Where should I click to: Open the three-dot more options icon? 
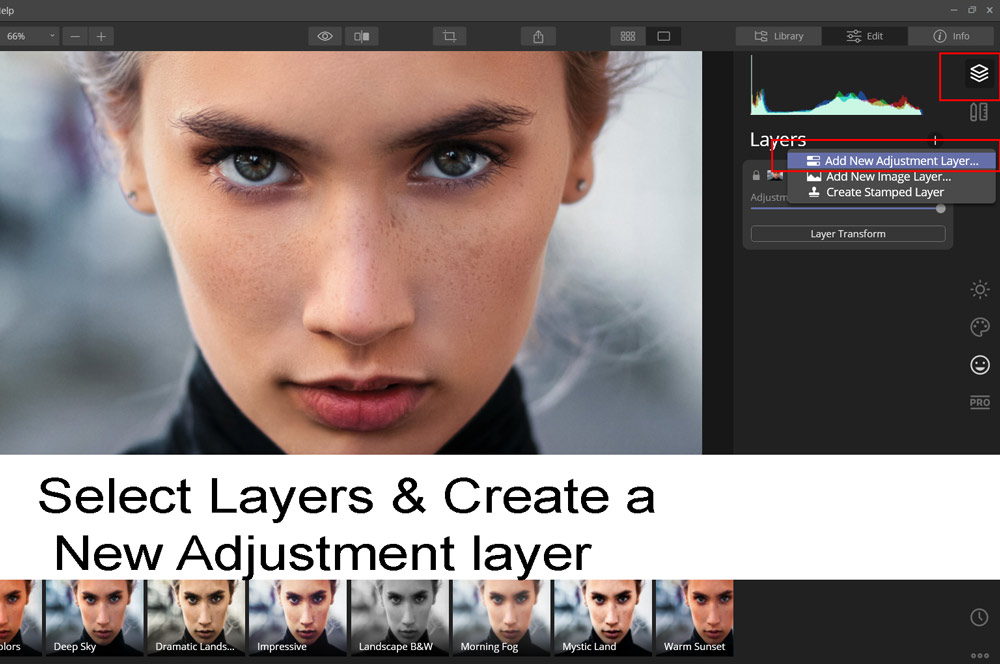click(x=980, y=656)
